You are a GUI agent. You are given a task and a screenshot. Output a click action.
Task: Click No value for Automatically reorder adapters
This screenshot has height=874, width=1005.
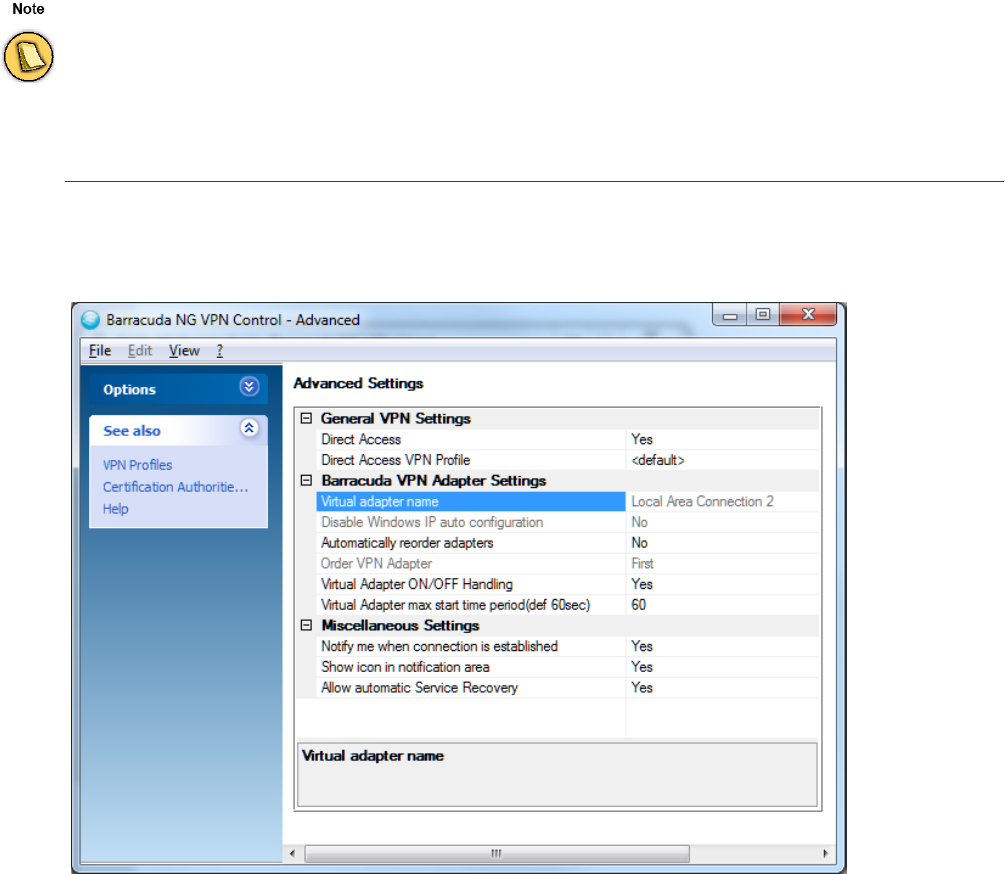point(640,543)
